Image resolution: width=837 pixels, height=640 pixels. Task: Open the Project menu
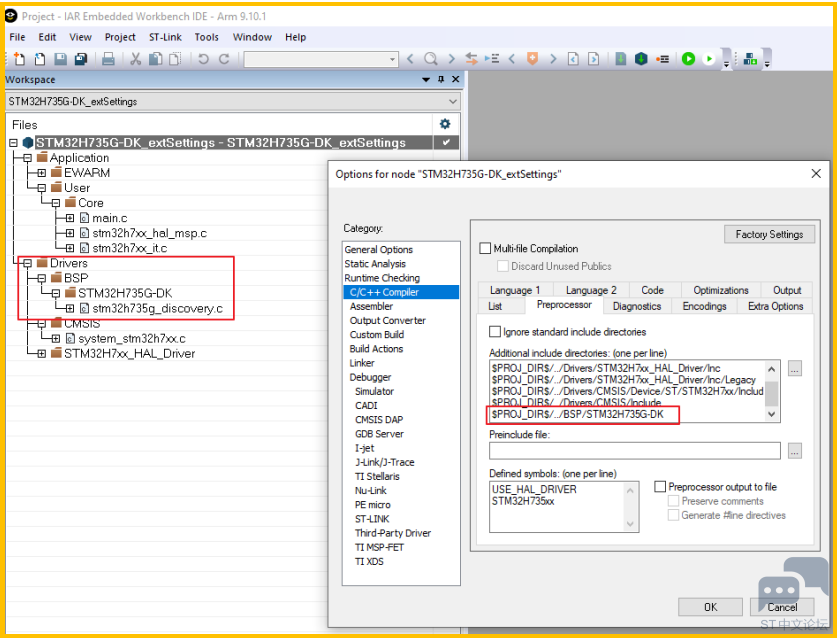(120, 37)
